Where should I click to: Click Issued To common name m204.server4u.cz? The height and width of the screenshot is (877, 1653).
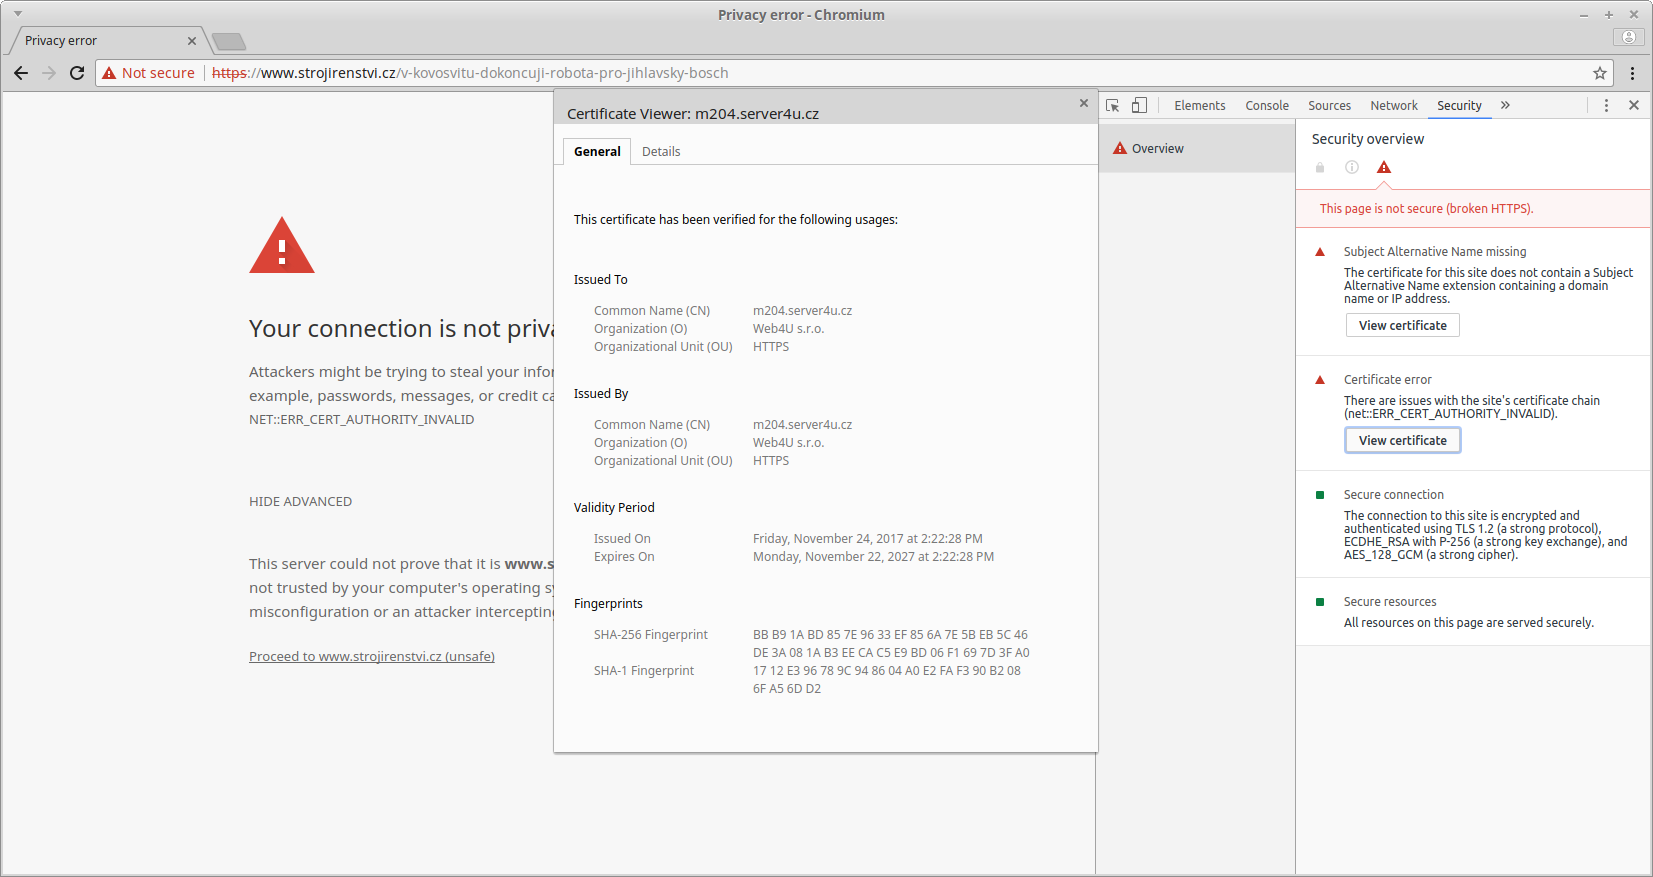(x=802, y=311)
